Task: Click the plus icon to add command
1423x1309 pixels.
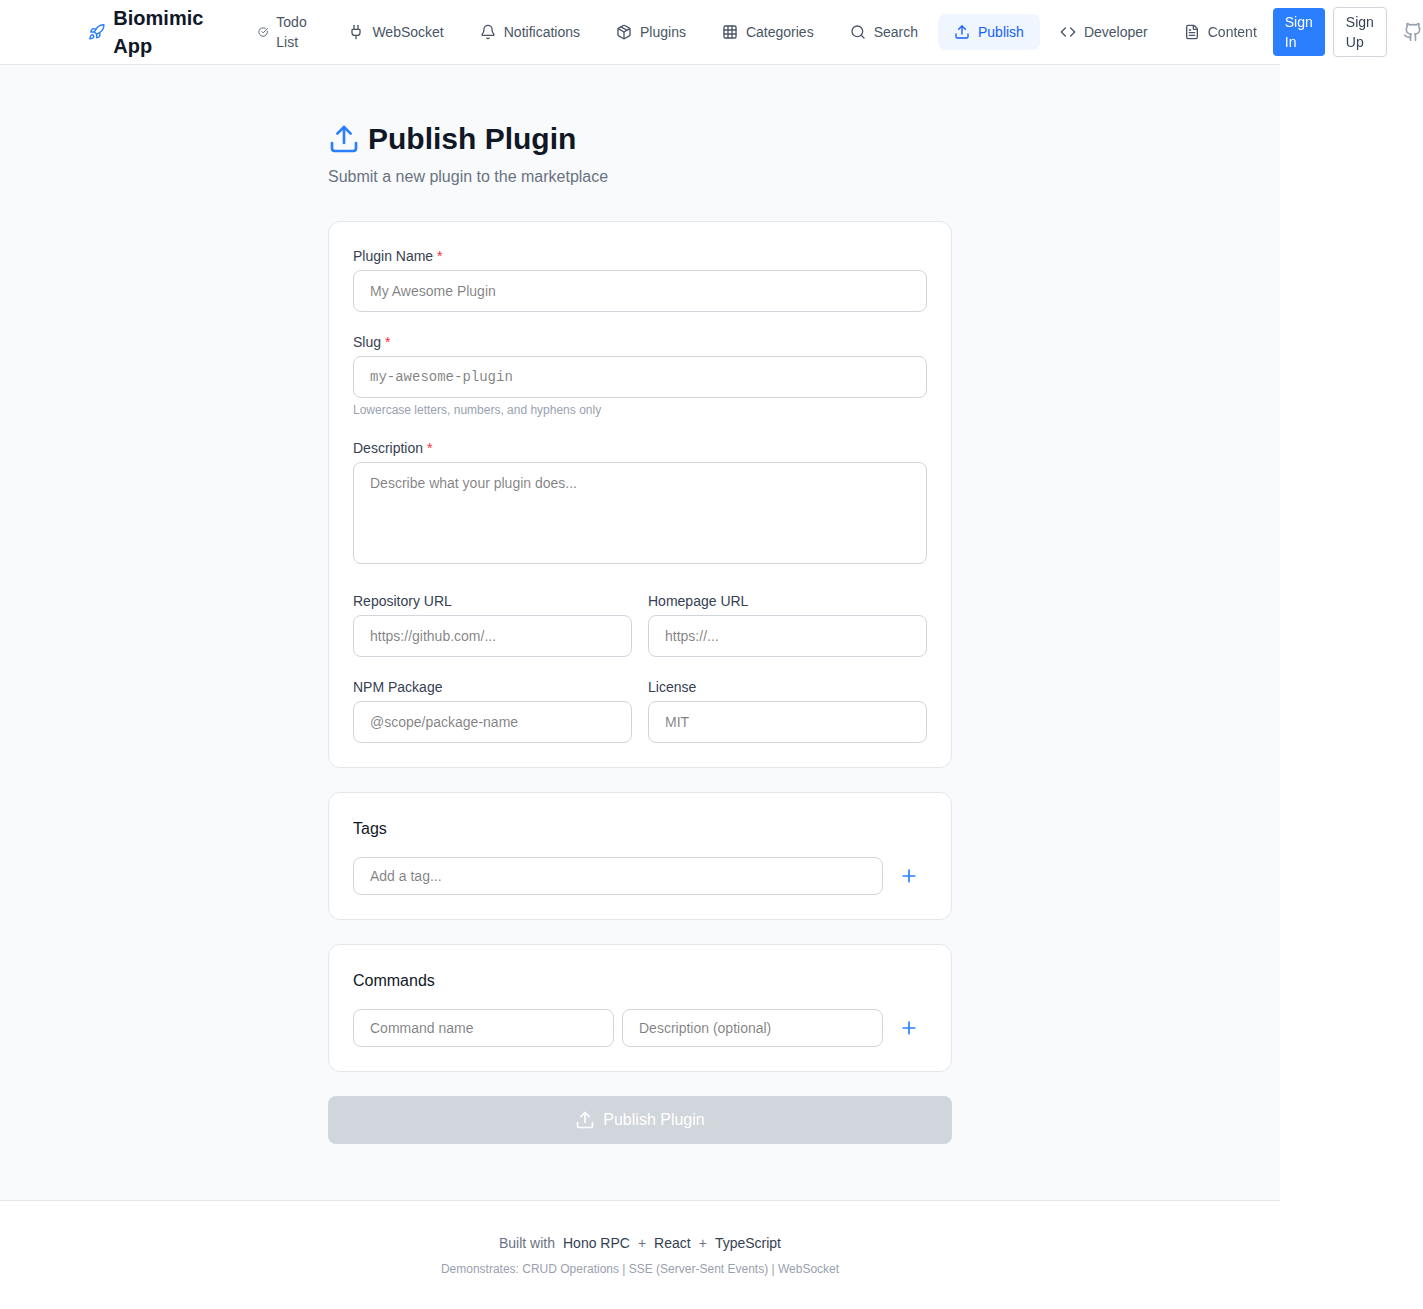Action: (x=909, y=1028)
